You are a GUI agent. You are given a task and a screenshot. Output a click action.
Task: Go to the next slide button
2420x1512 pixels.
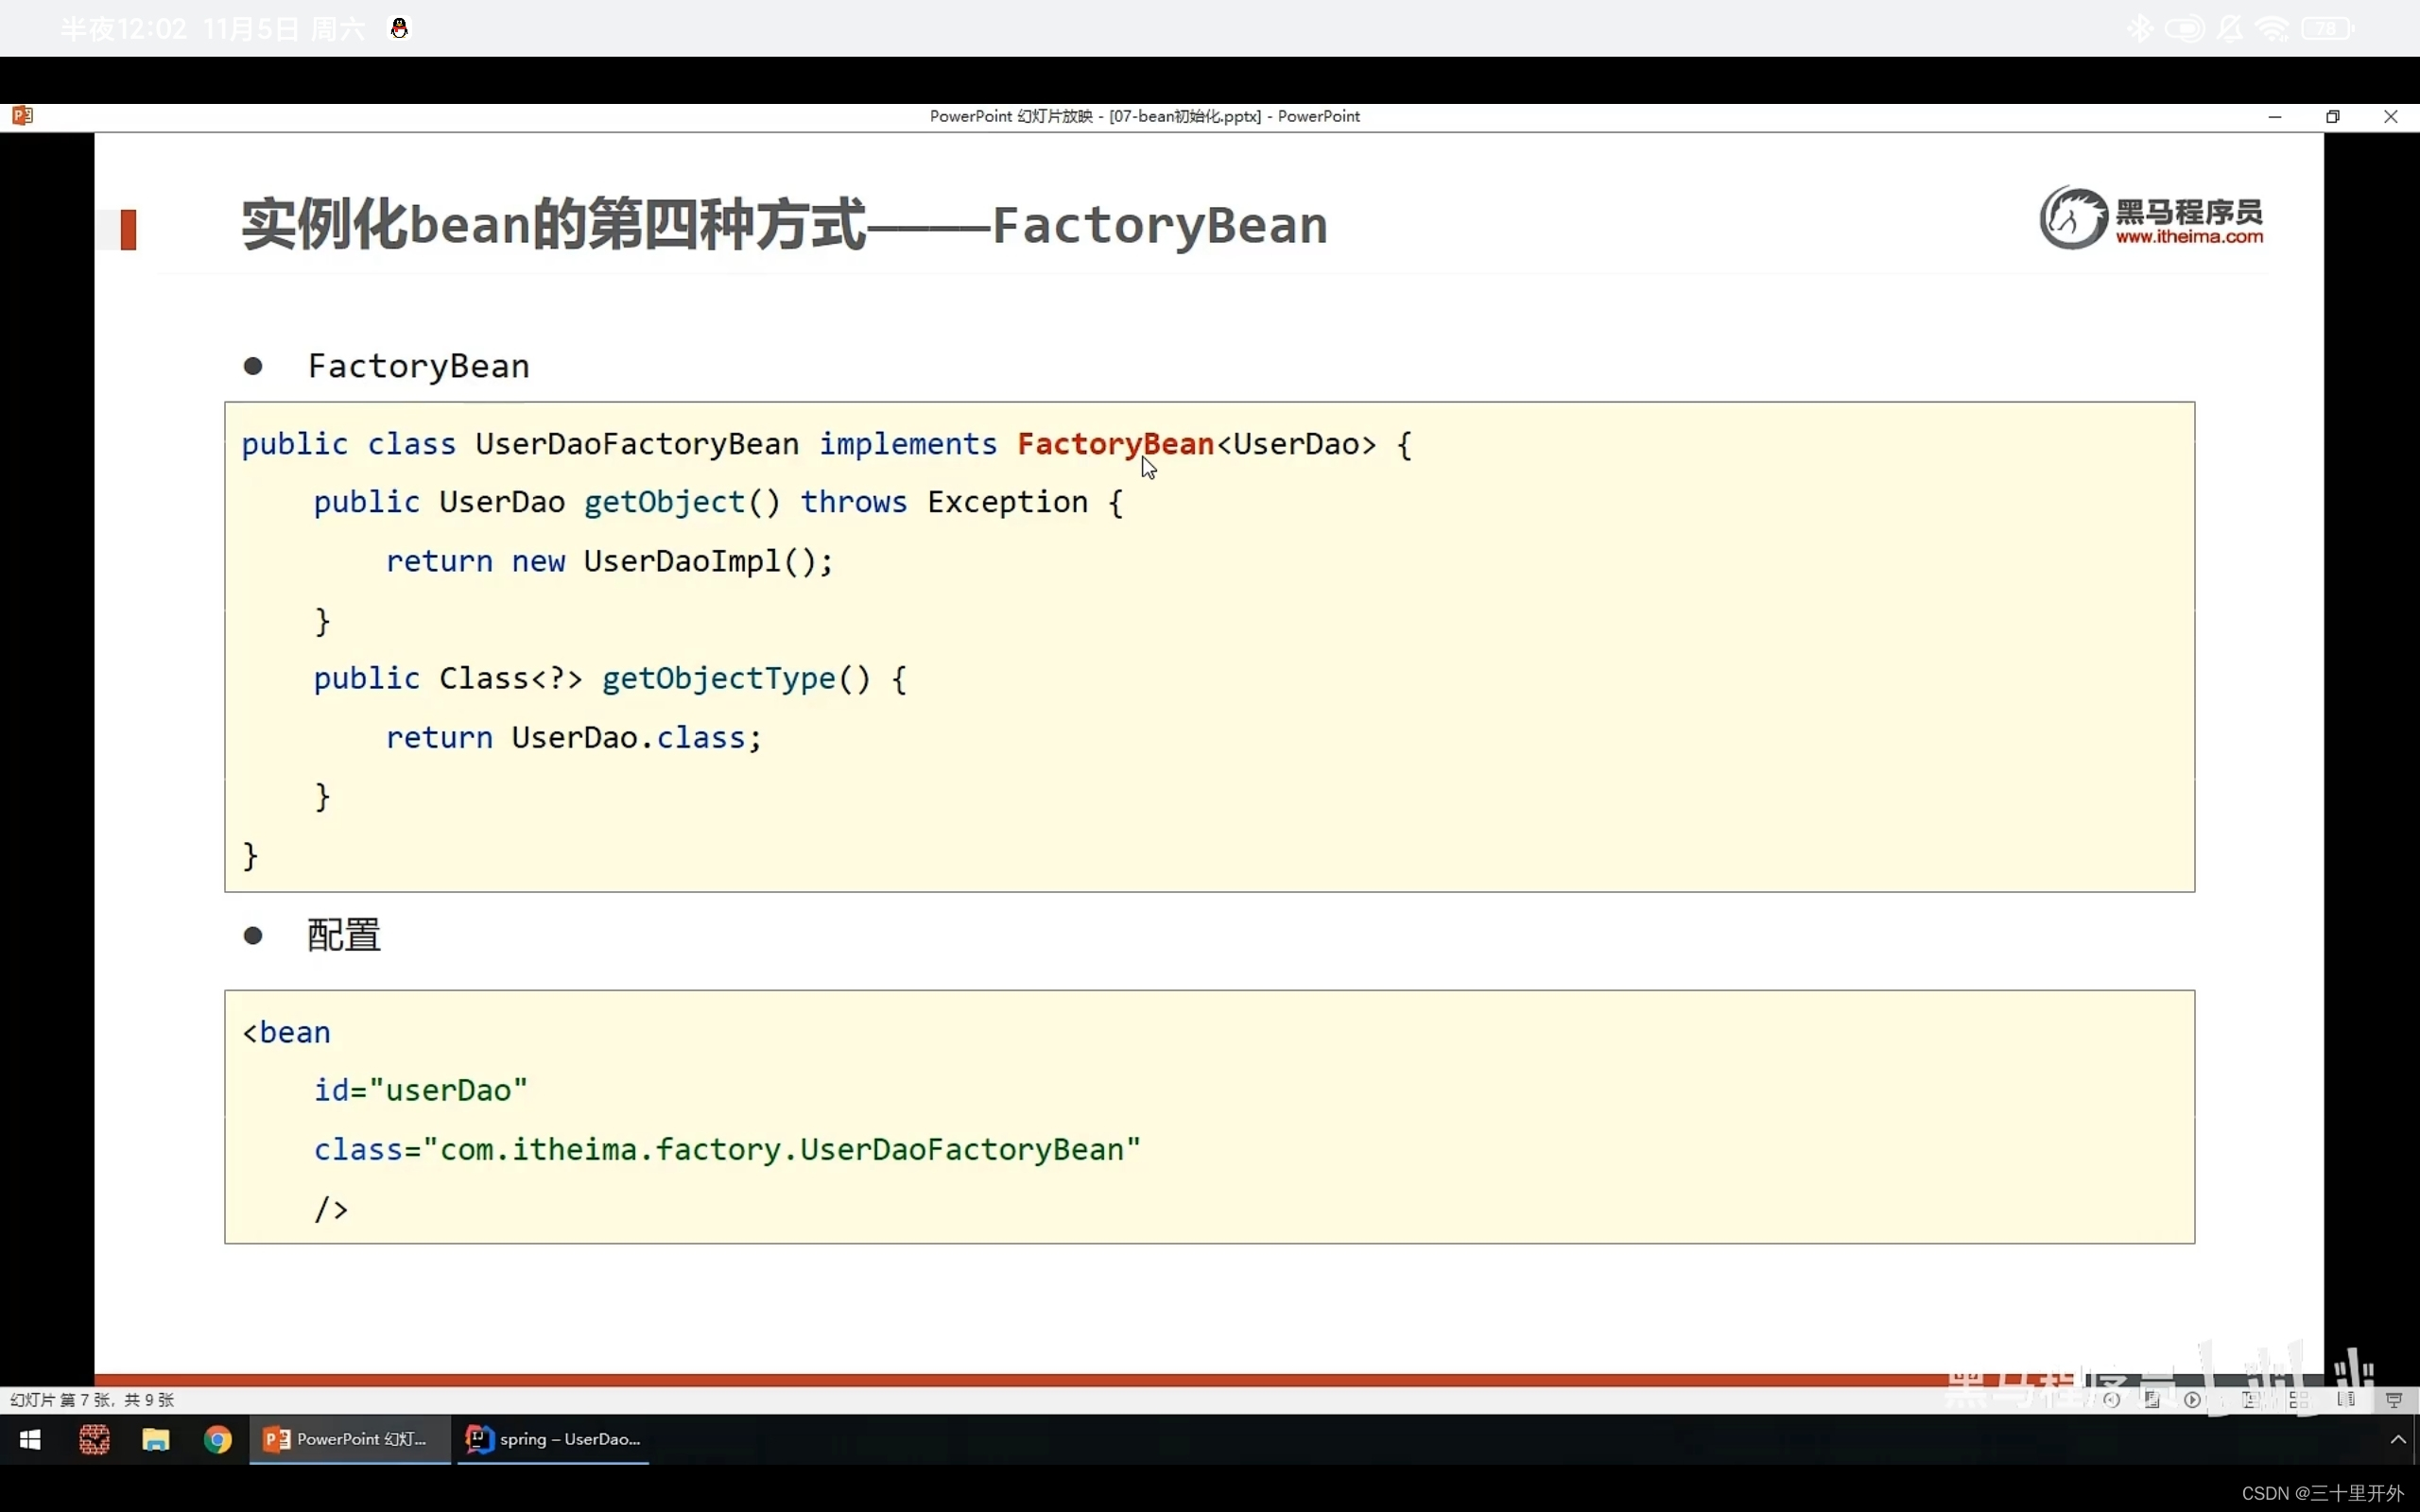point(2192,1400)
